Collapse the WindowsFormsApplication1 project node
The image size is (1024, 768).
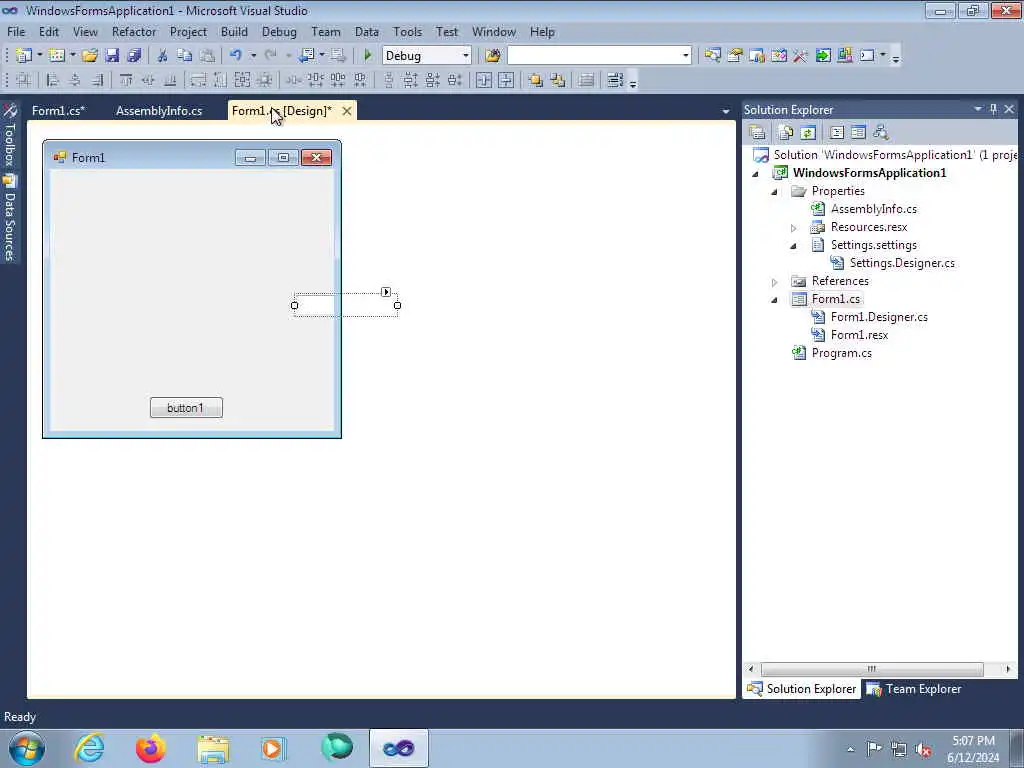756,174
